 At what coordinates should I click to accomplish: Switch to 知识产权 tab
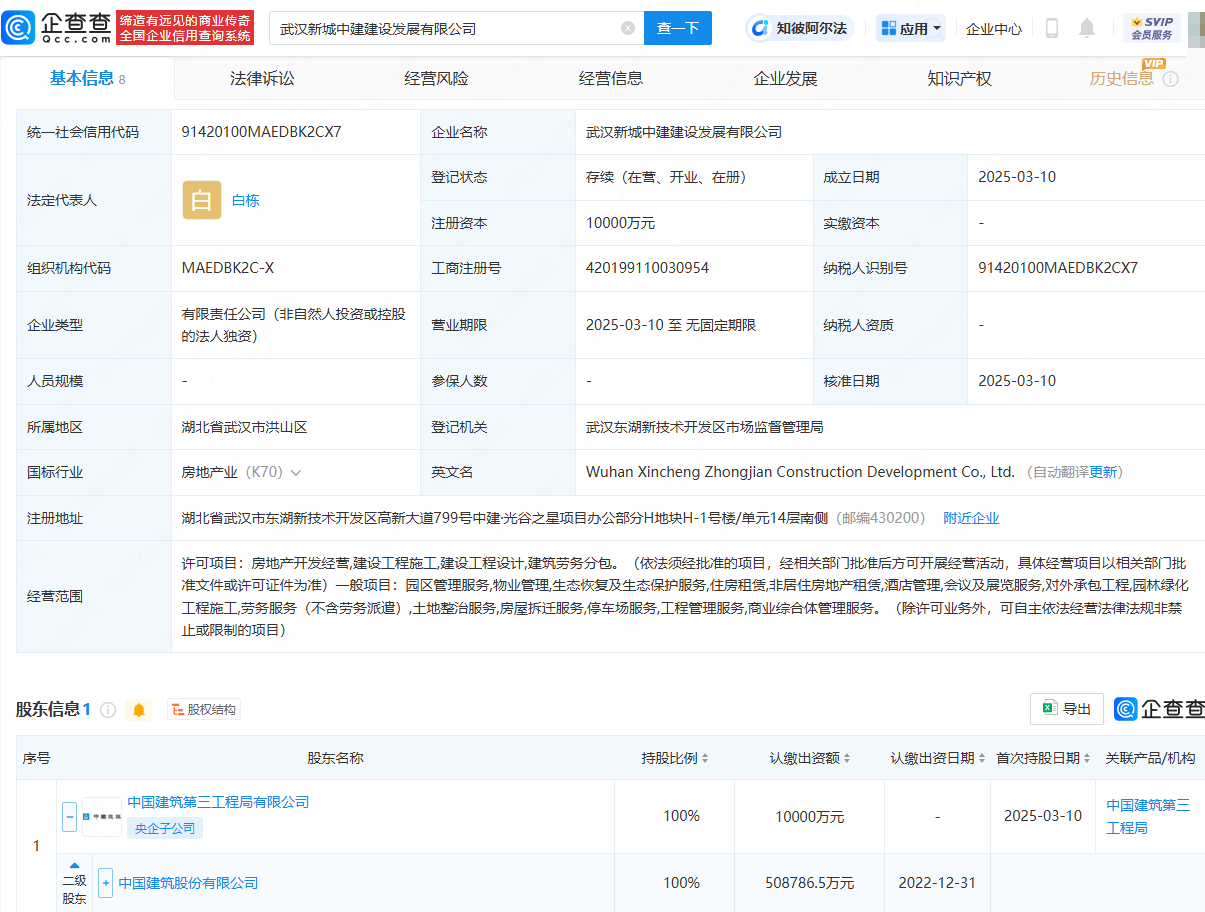click(x=959, y=78)
